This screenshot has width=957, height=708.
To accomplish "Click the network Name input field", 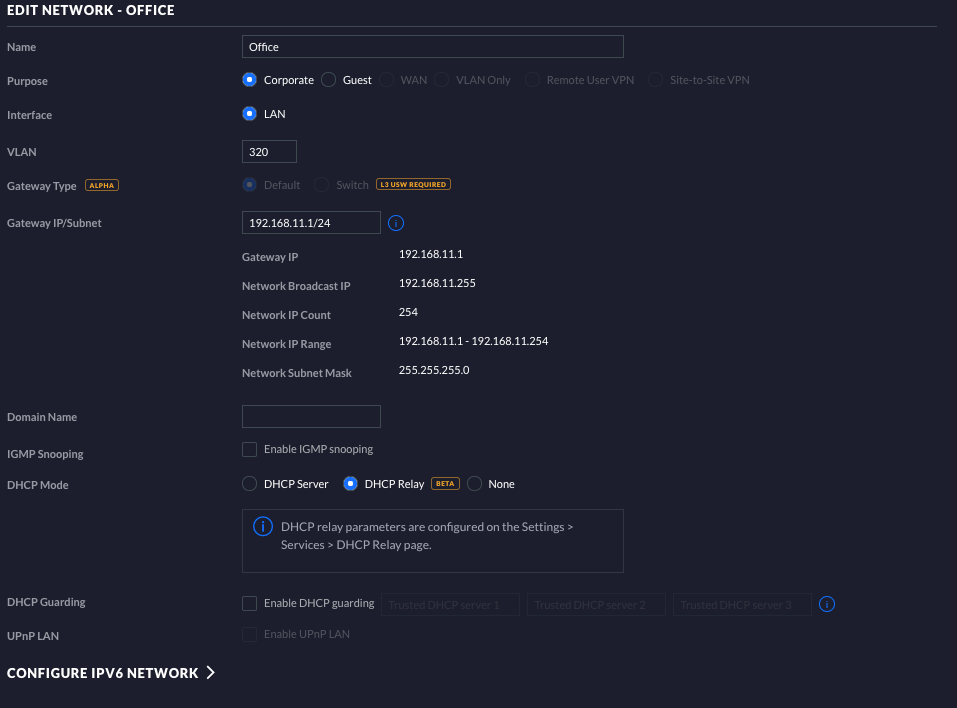I will [433, 47].
